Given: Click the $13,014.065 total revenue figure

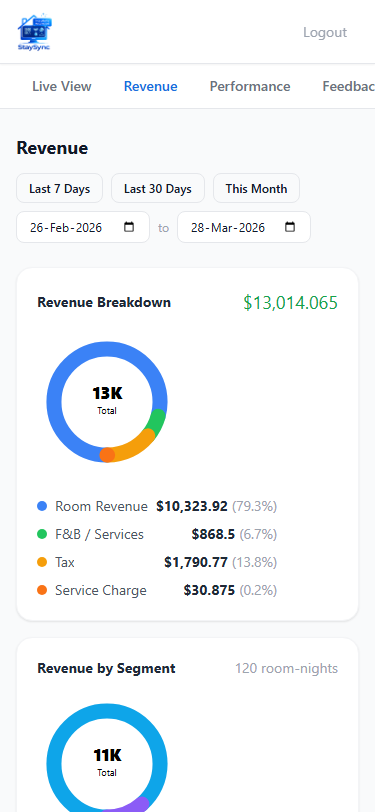Looking at the screenshot, I should pos(291,302).
